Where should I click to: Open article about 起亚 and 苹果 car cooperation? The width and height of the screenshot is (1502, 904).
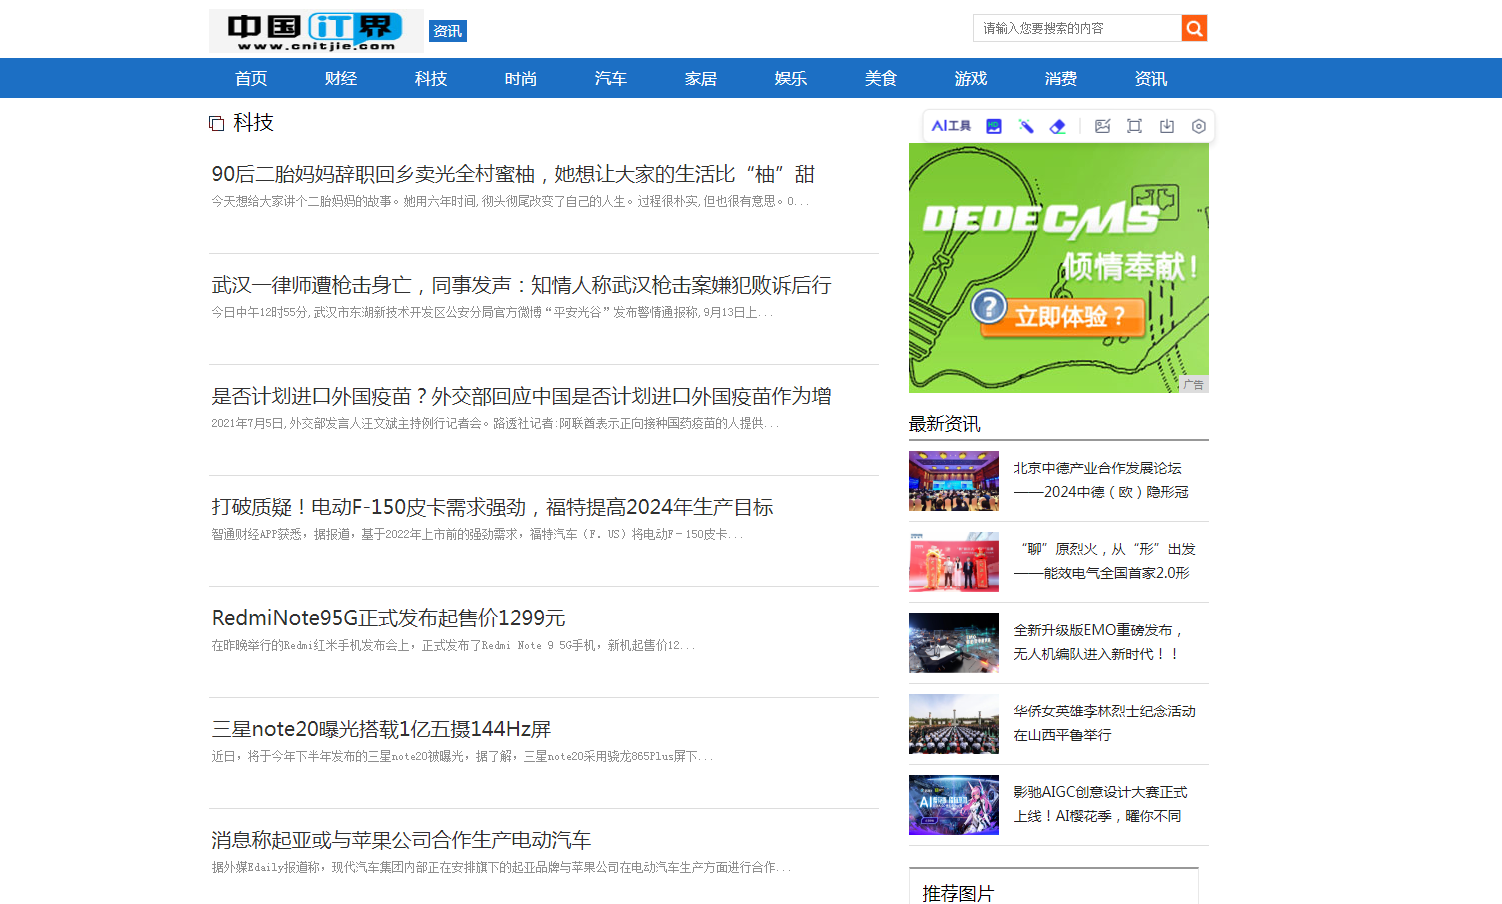(x=401, y=840)
